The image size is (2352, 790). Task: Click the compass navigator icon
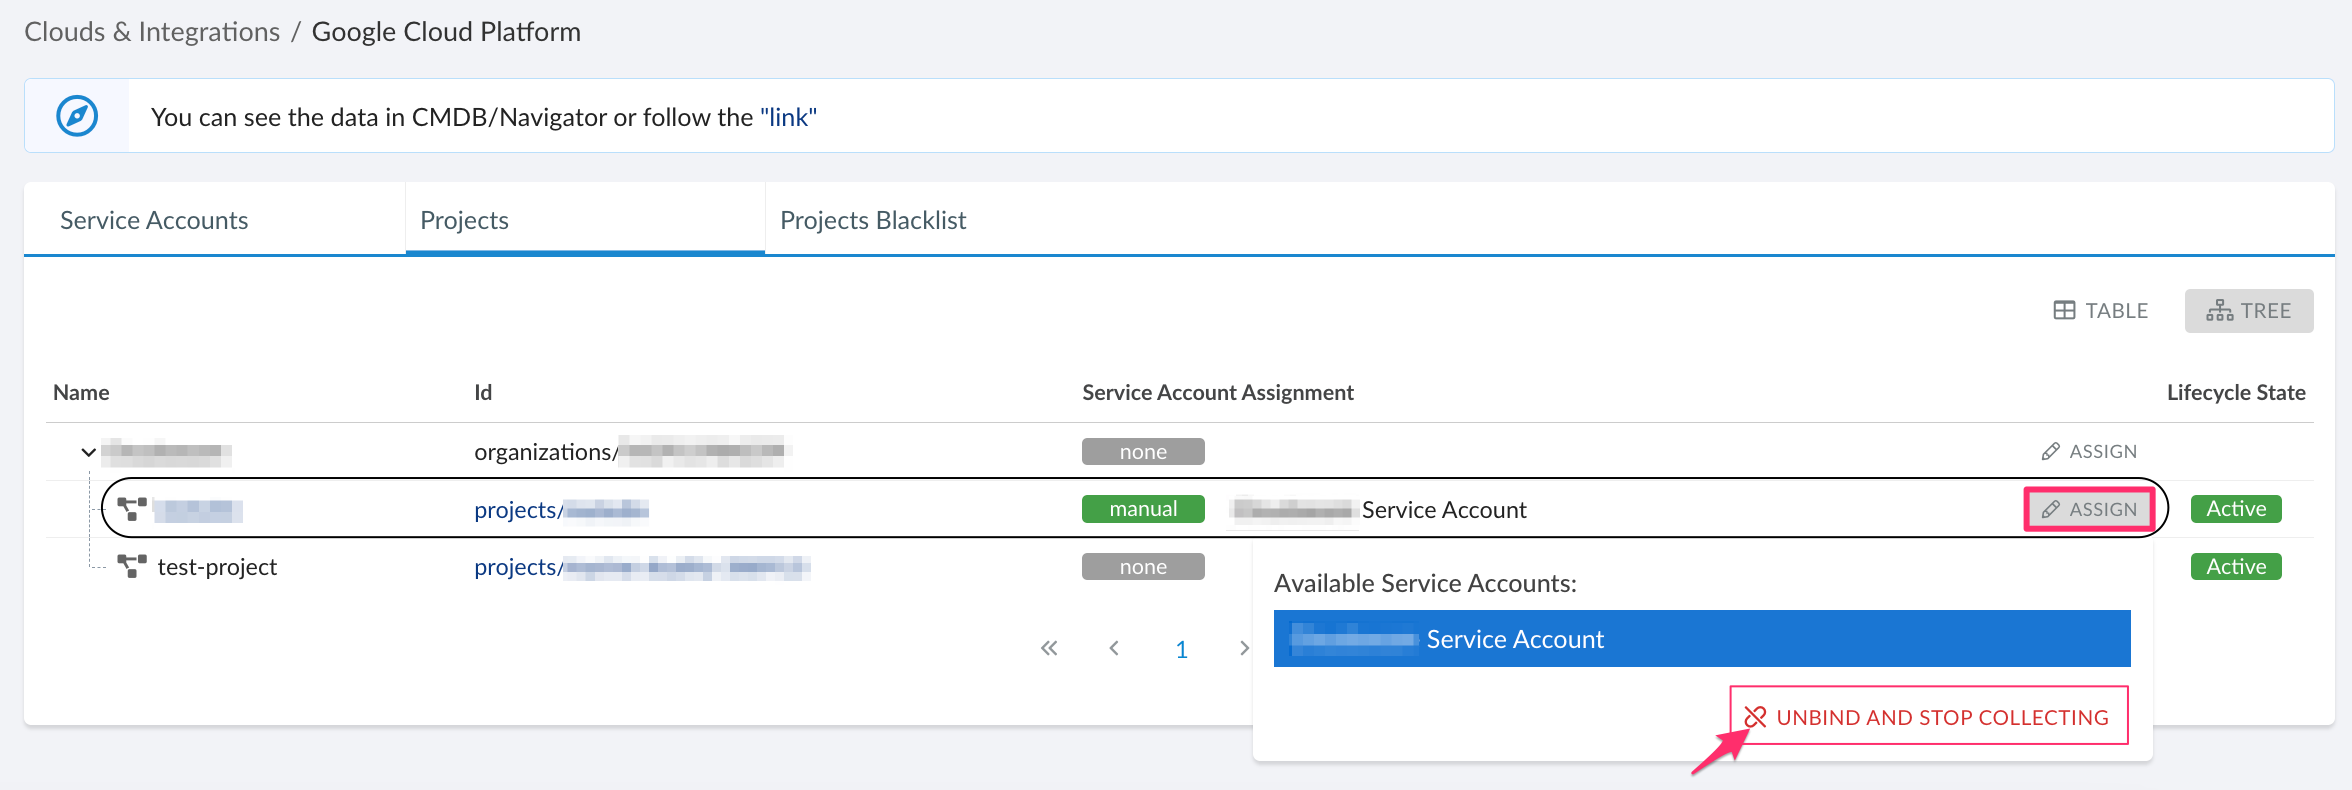[x=77, y=116]
